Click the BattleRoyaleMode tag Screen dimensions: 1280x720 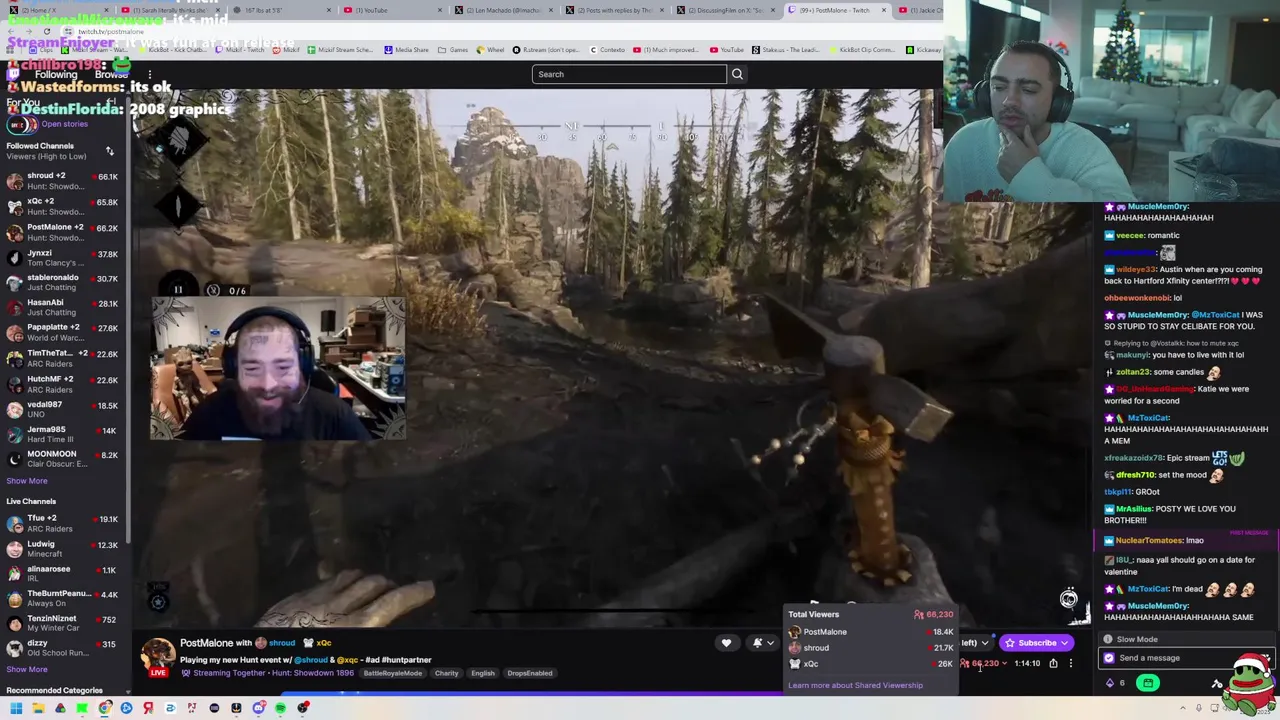click(x=392, y=673)
